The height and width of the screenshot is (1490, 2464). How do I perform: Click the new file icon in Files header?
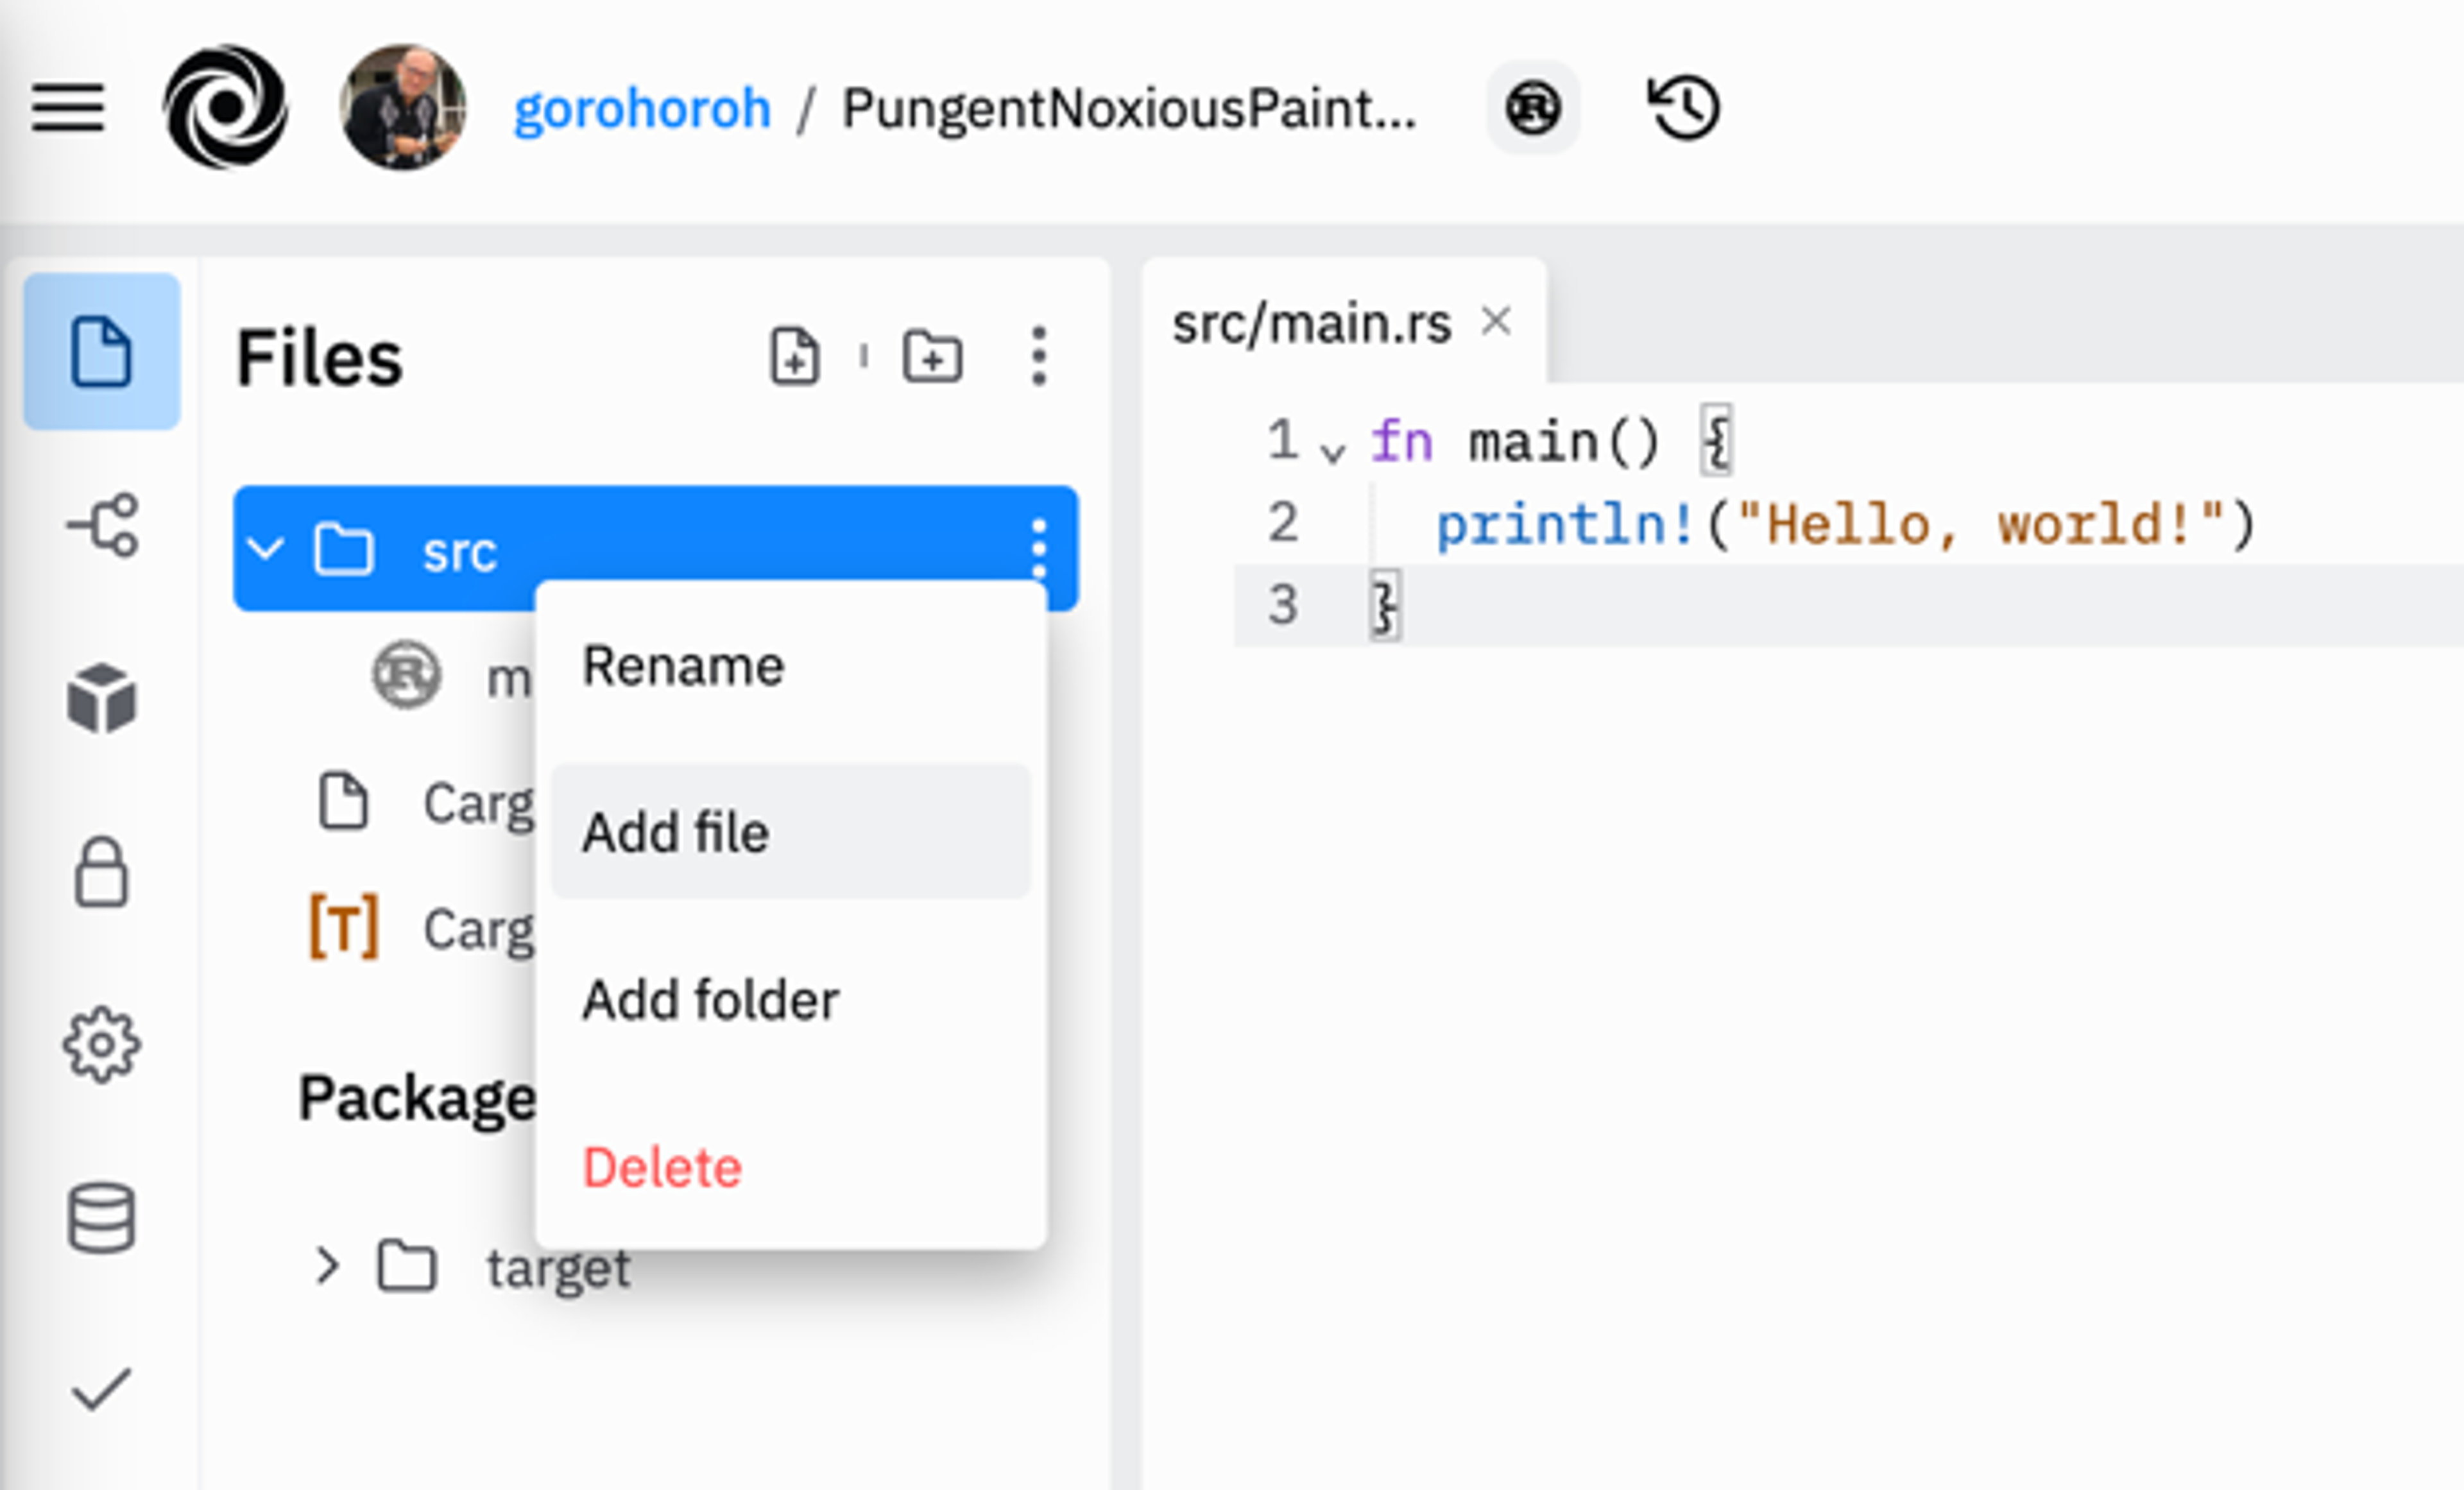click(795, 356)
